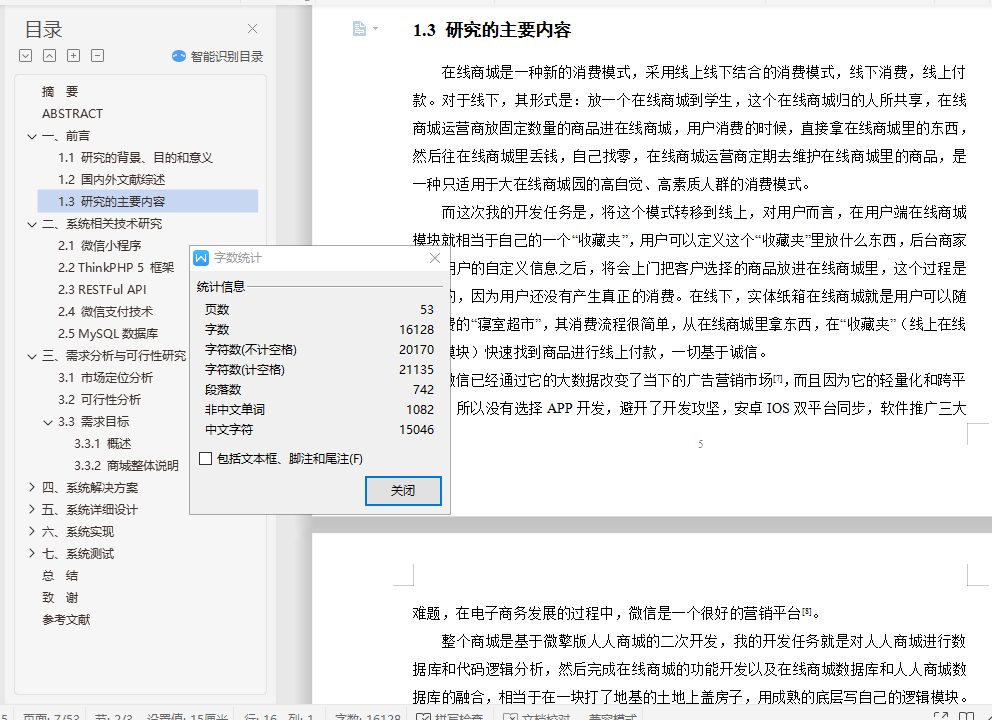Click the paragraph layout icon beside heading 1.3
992x720 pixels.
point(359,28)
